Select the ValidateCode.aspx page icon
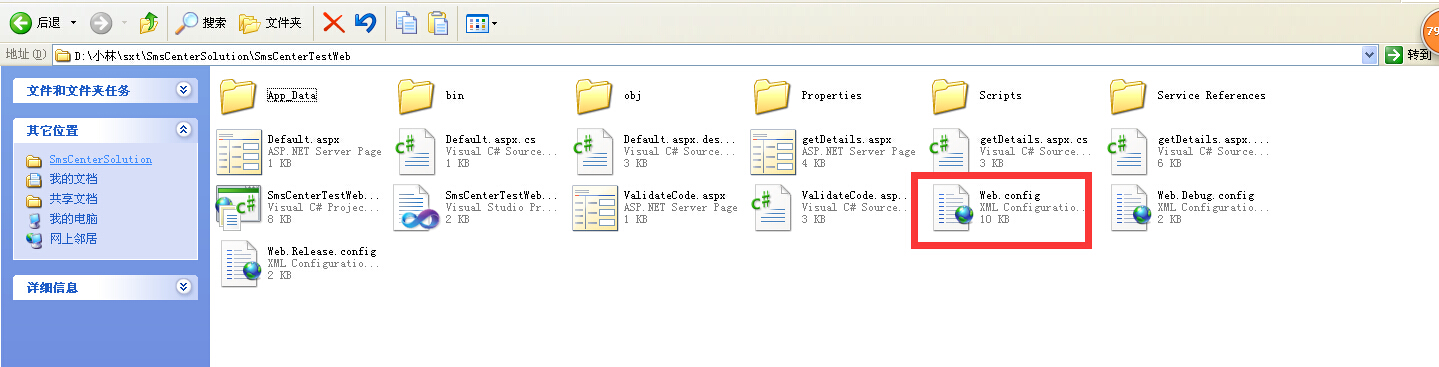1439x367 pixels. coord(594,208)
